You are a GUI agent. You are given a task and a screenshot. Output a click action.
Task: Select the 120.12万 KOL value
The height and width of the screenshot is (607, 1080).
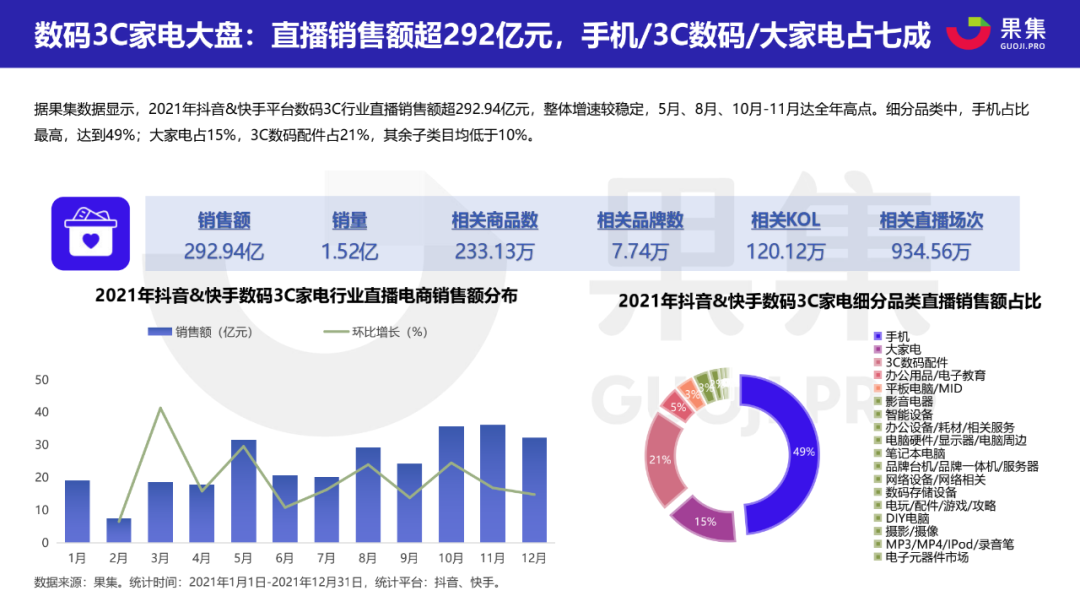point(785,251)
